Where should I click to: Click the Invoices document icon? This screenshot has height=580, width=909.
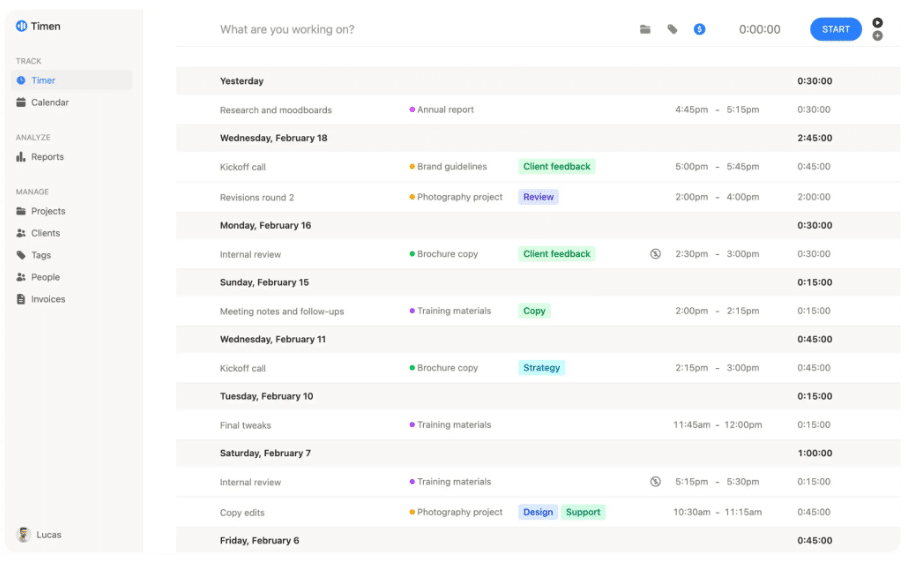point(21,299)
